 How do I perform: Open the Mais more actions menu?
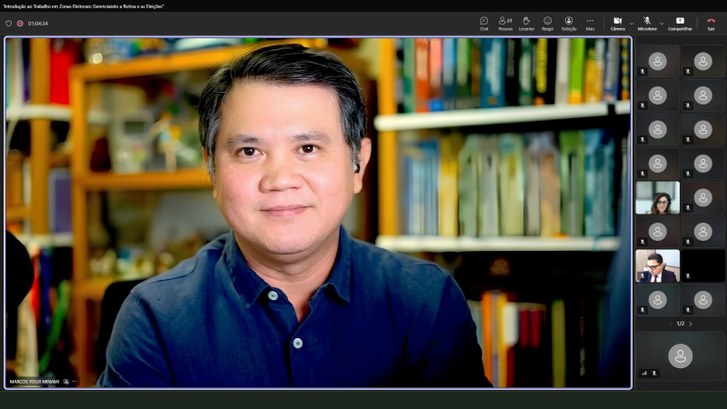[590, 24]
